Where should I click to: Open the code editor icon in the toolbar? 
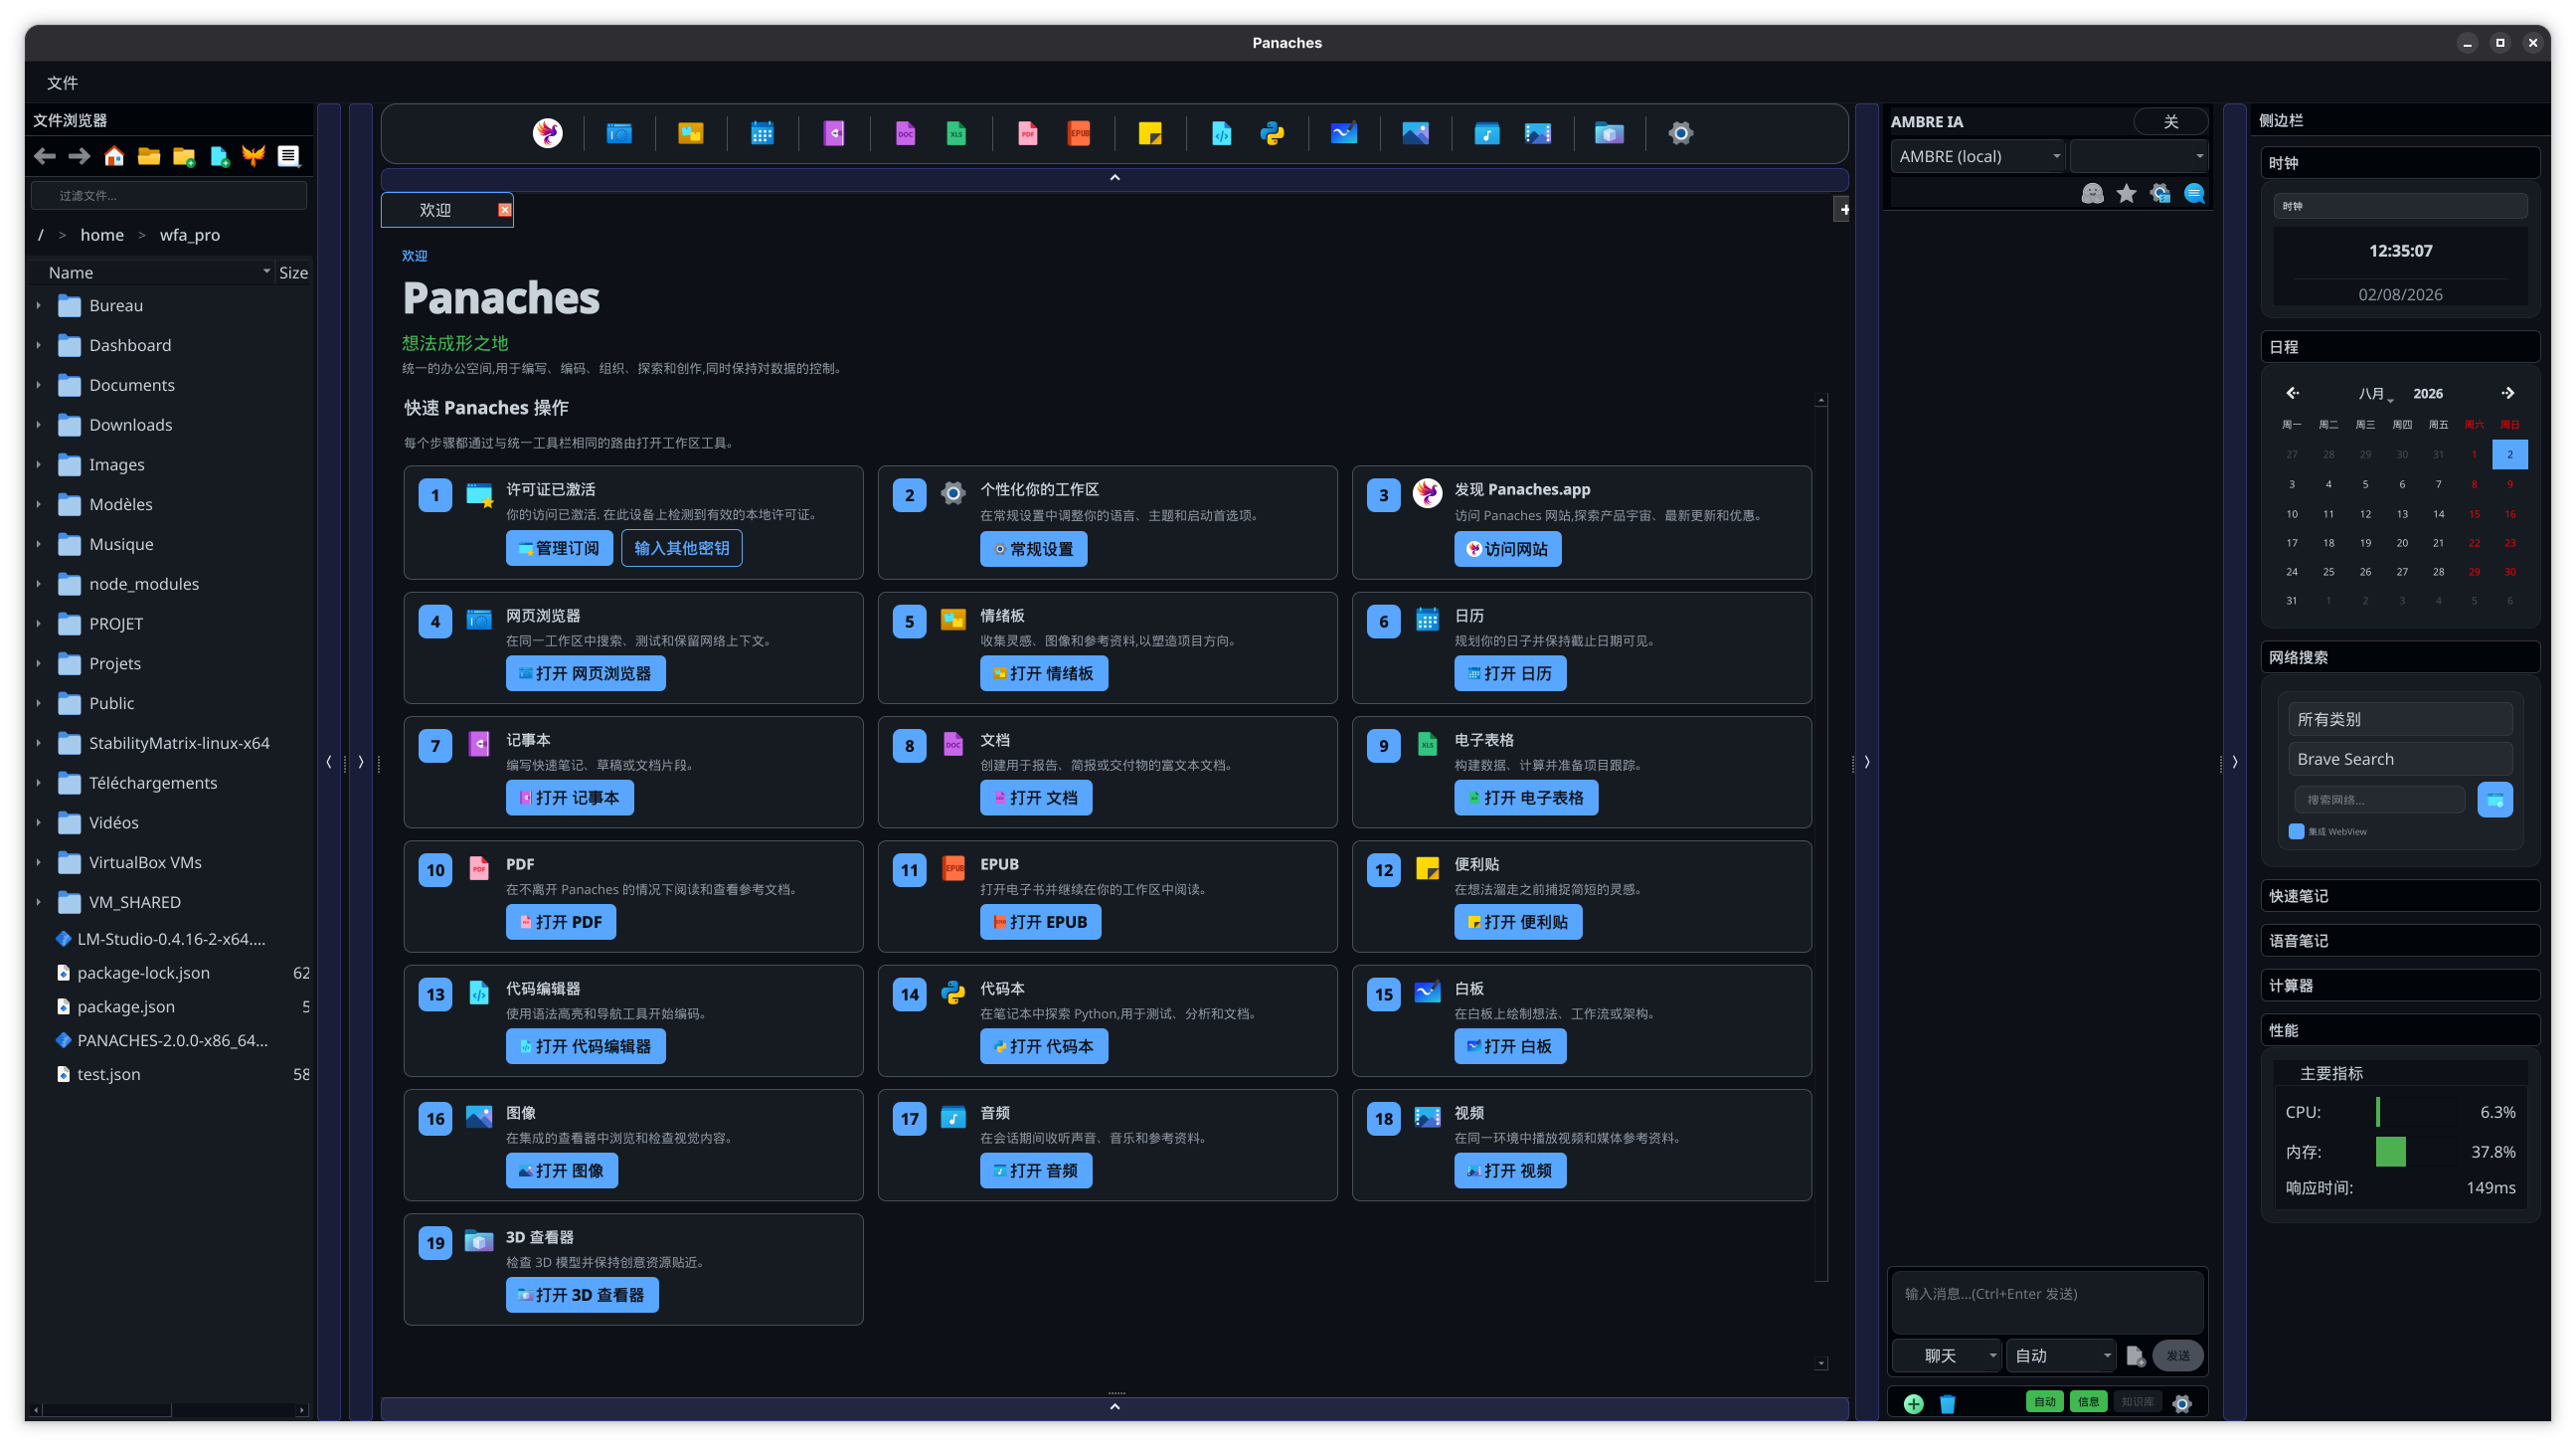coord(1221,133)
